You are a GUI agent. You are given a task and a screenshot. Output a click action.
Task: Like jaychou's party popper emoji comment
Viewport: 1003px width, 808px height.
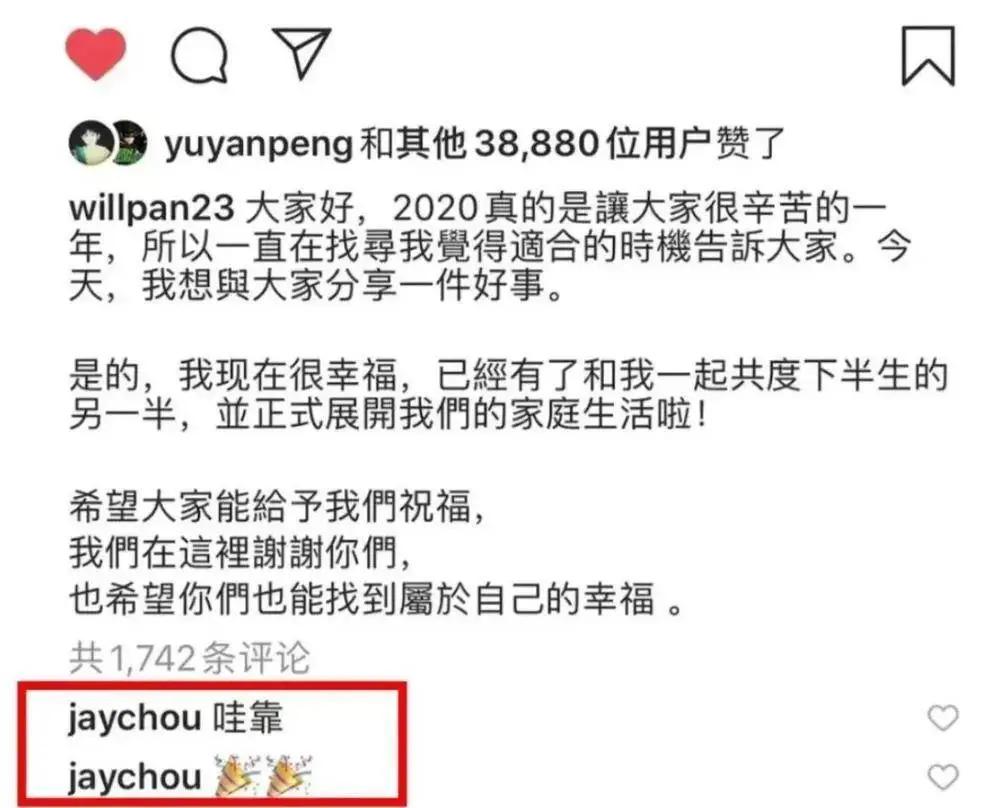943,777
